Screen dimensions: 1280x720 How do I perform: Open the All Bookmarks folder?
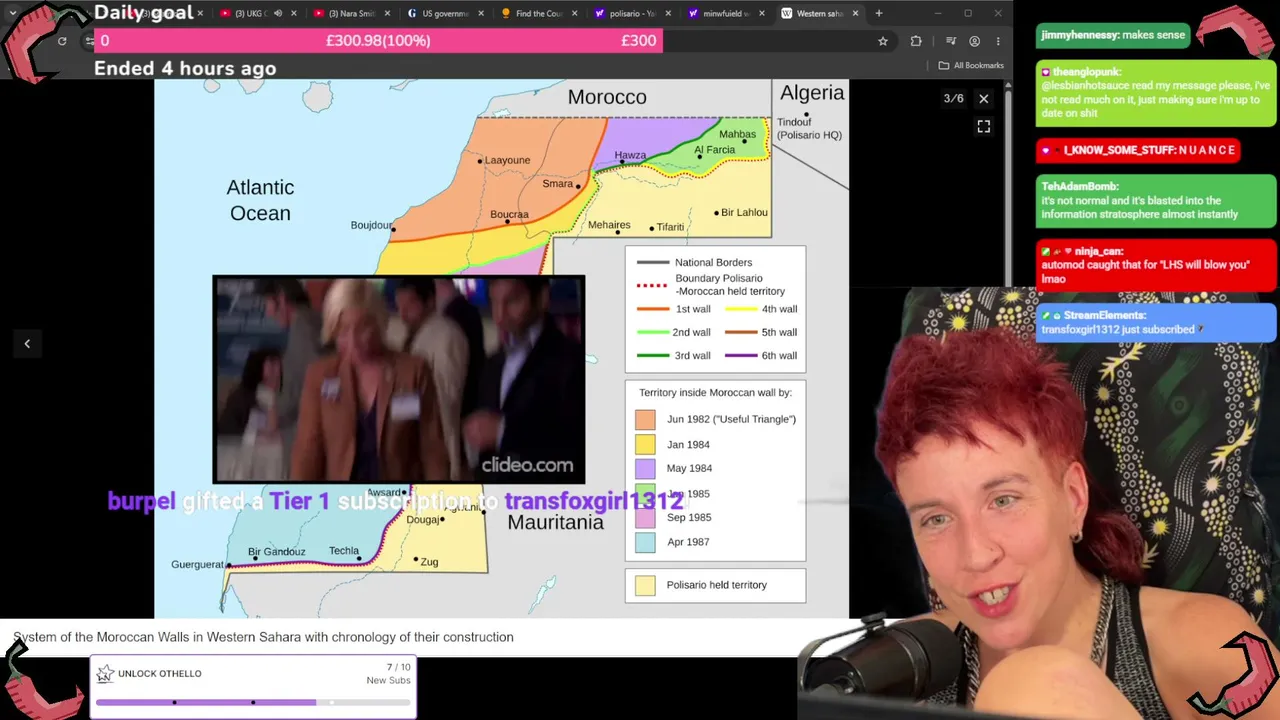pos(971,65)
